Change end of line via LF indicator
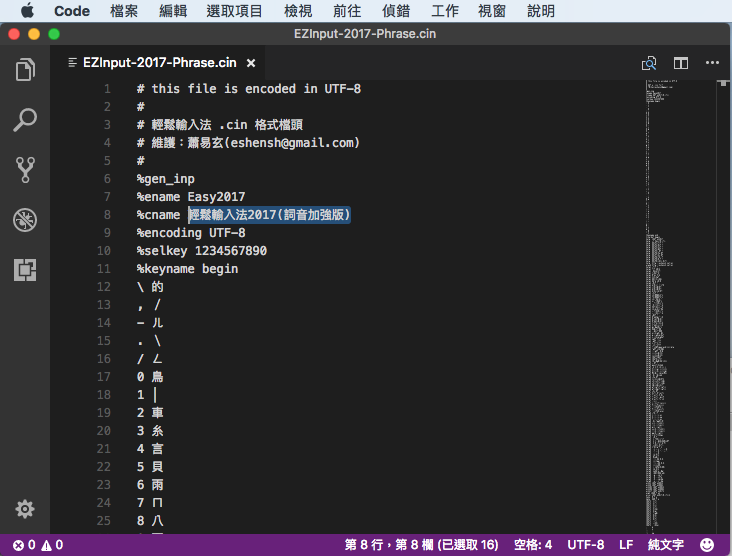Image resolution: width=732 pixels, height=556 pixels. click(626, 545)
